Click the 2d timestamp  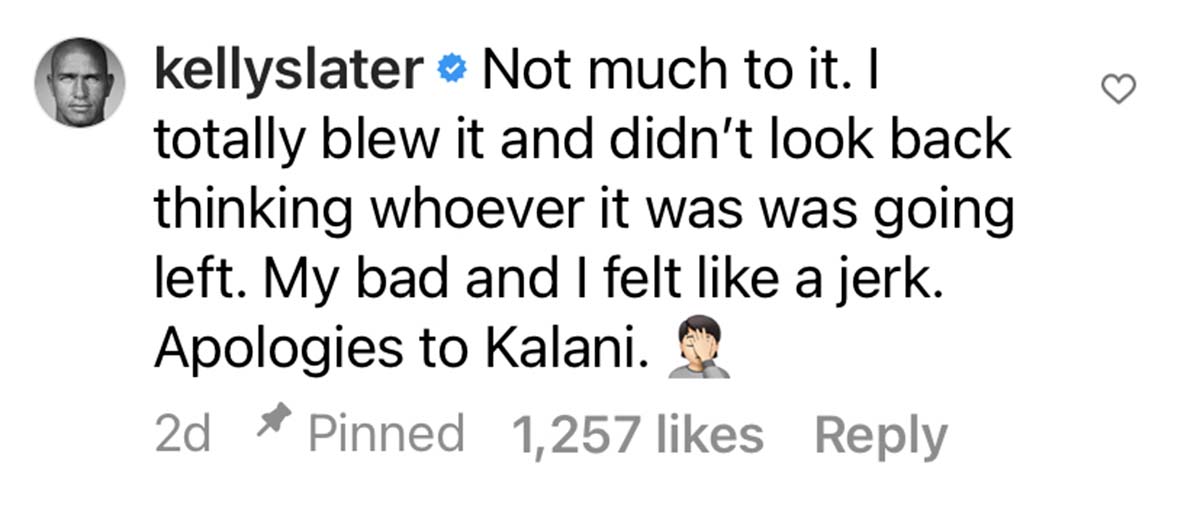pos(184,434)
